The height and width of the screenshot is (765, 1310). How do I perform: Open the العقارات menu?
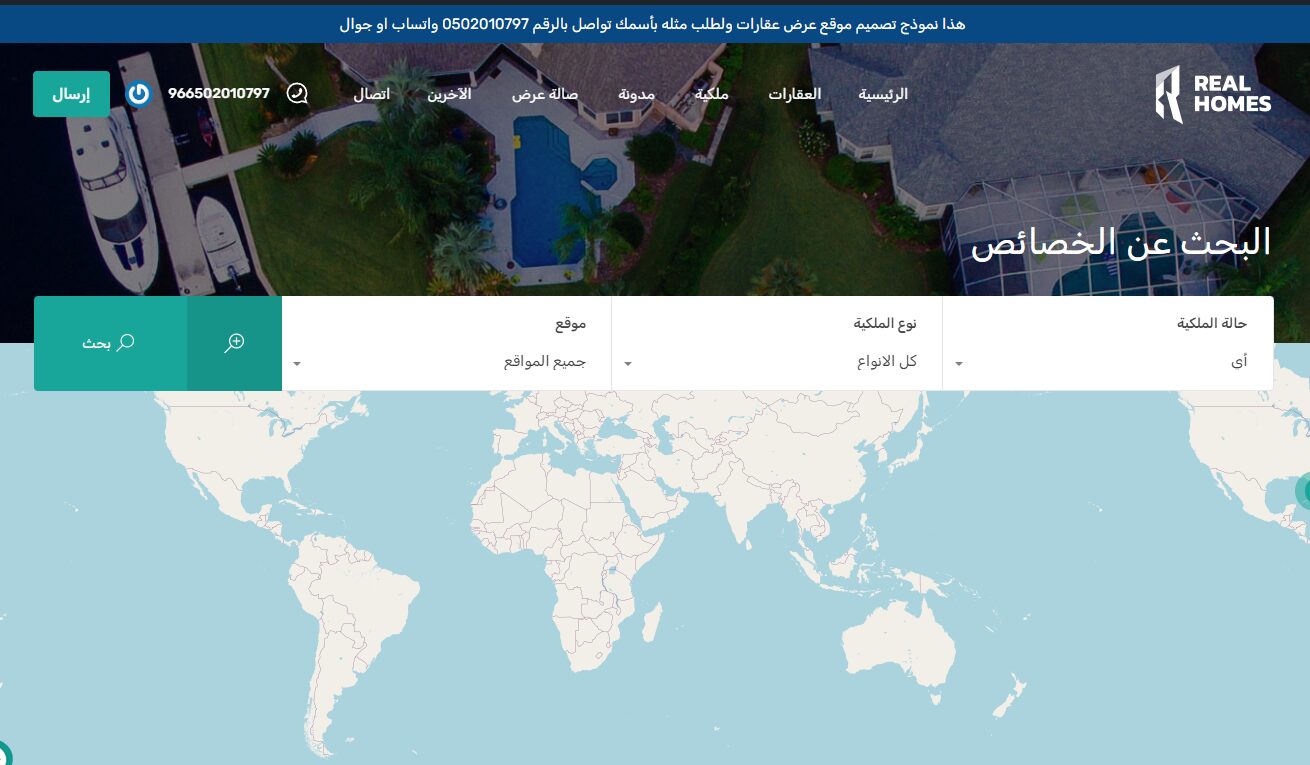pos(794,95)
